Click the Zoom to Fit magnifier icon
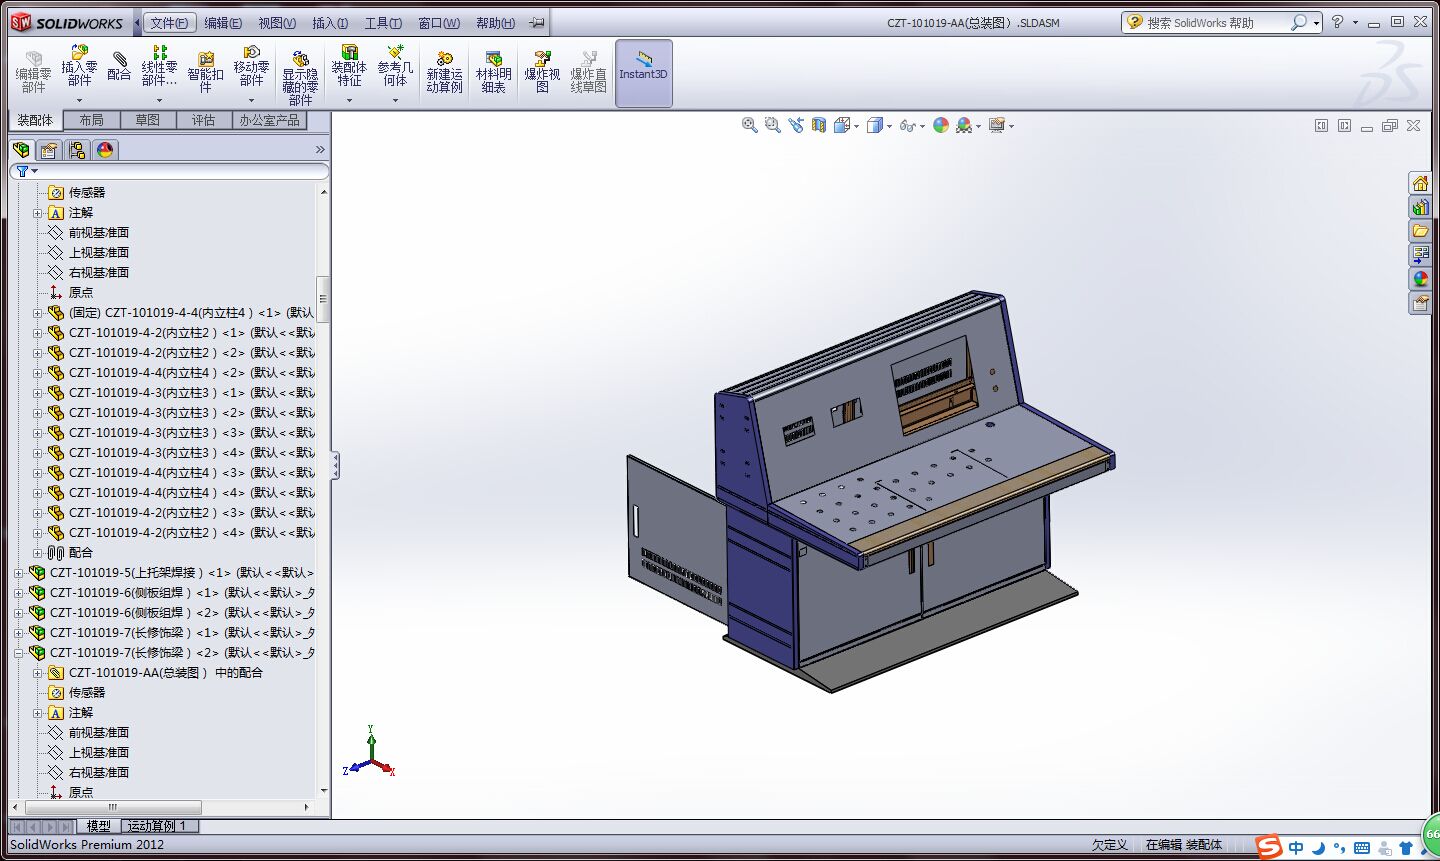 [x=749, y=125]
